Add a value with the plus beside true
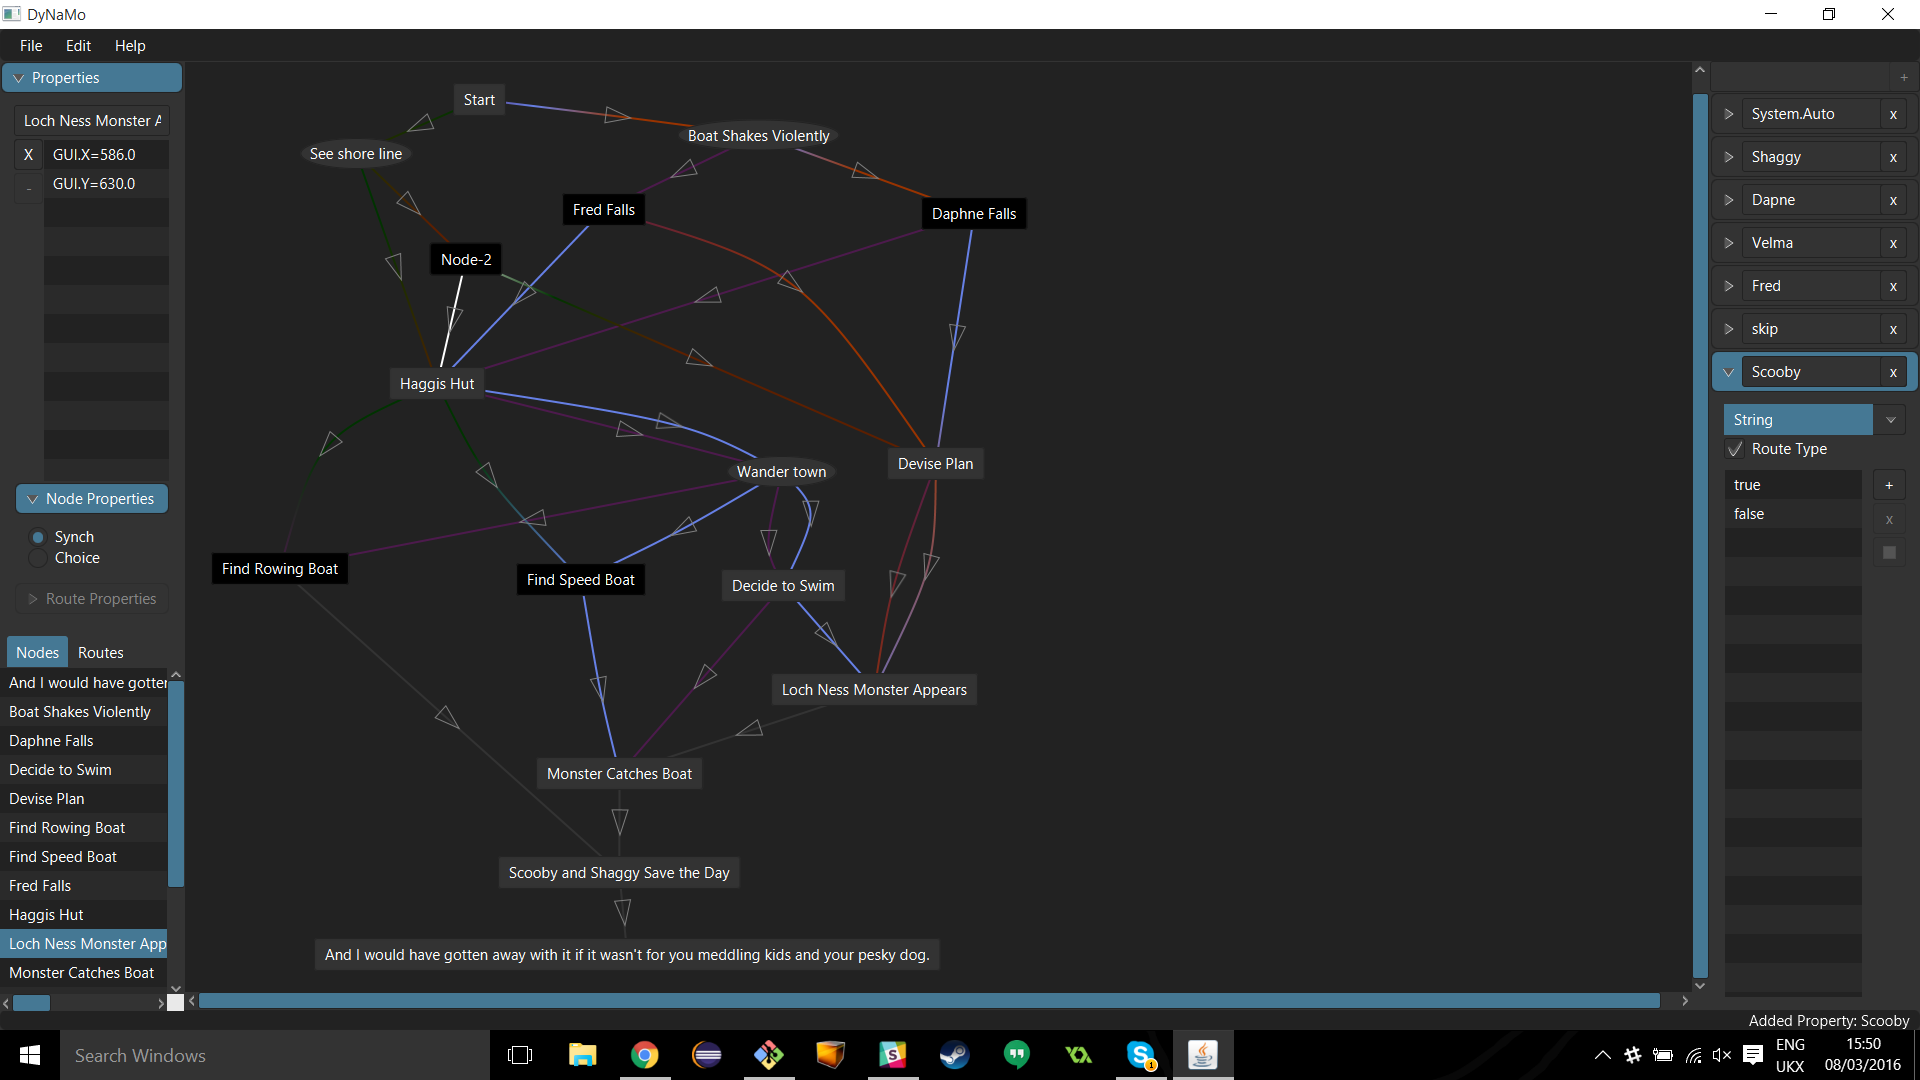This screenshot has height=1080, width=1920. pos(1889,486)
